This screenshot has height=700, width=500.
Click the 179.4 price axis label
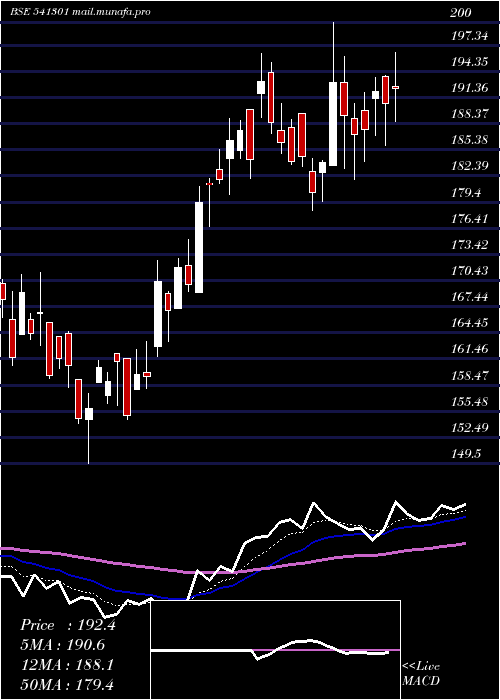tap(466, 193)
